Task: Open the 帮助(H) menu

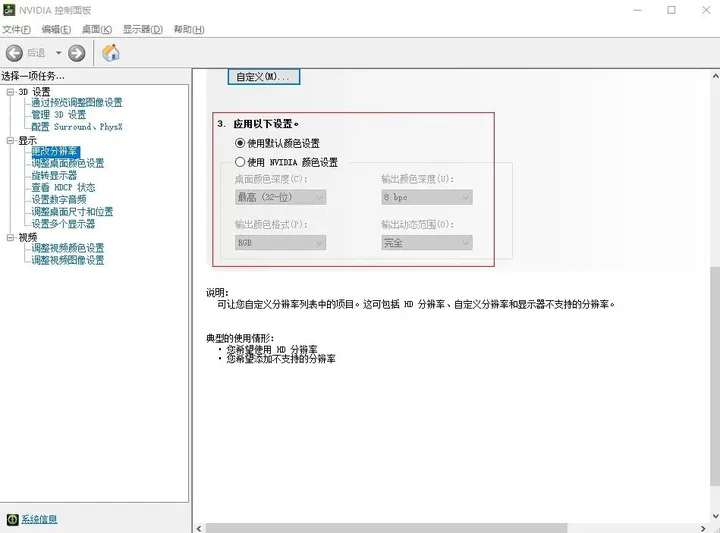Action: 189,29
